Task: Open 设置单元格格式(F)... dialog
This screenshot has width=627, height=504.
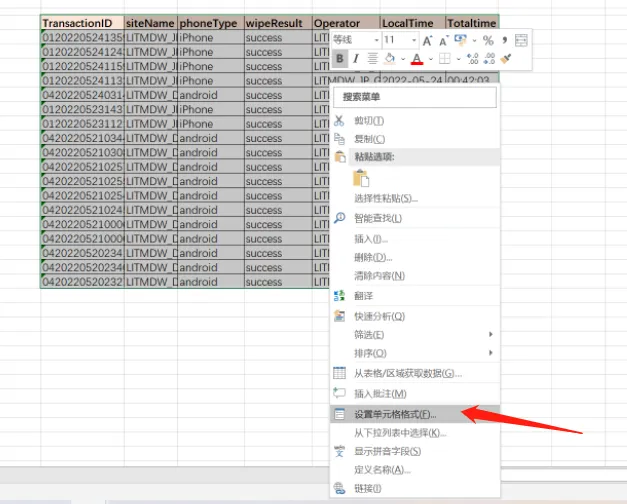Action: 415,414
